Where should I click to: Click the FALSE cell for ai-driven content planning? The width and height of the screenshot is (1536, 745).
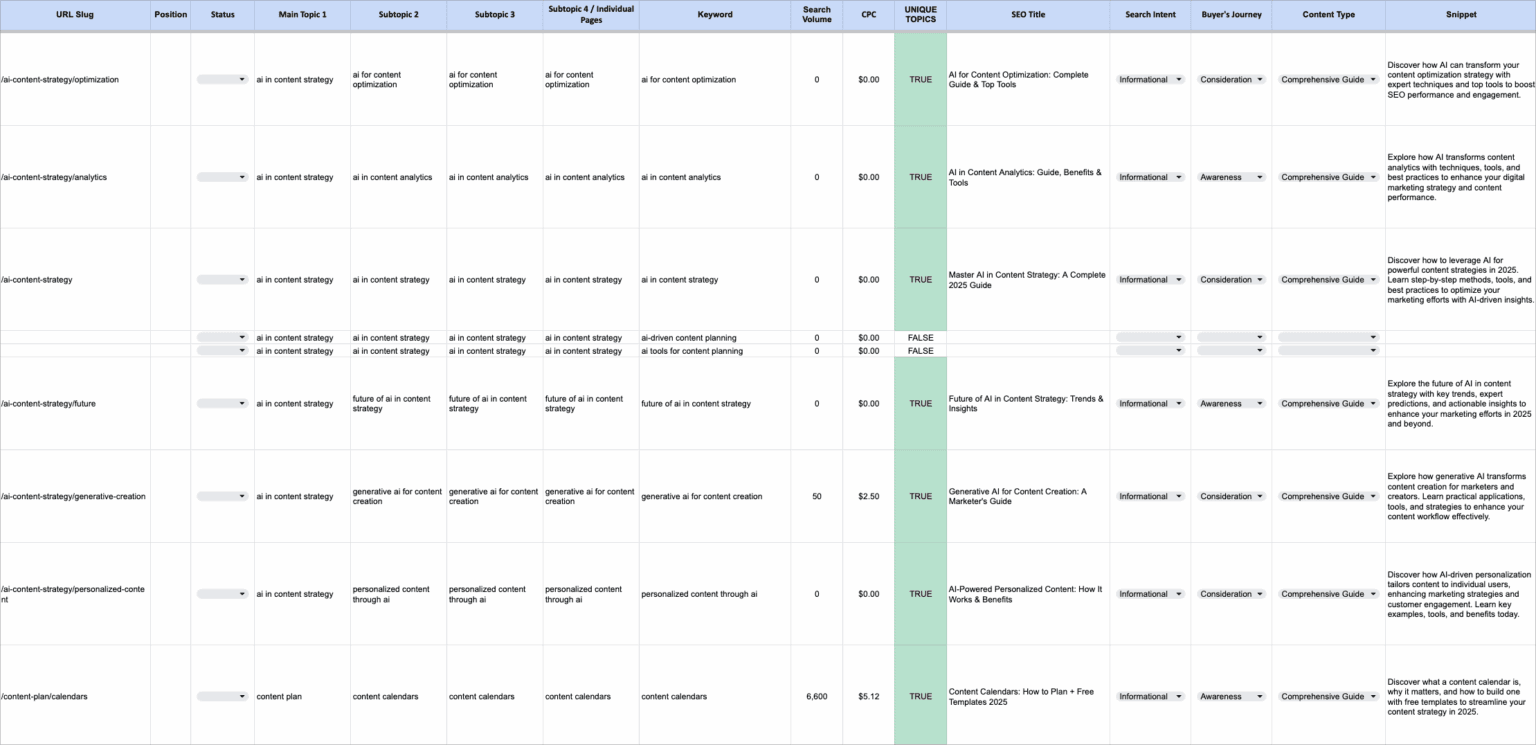[x=919, y=337]
